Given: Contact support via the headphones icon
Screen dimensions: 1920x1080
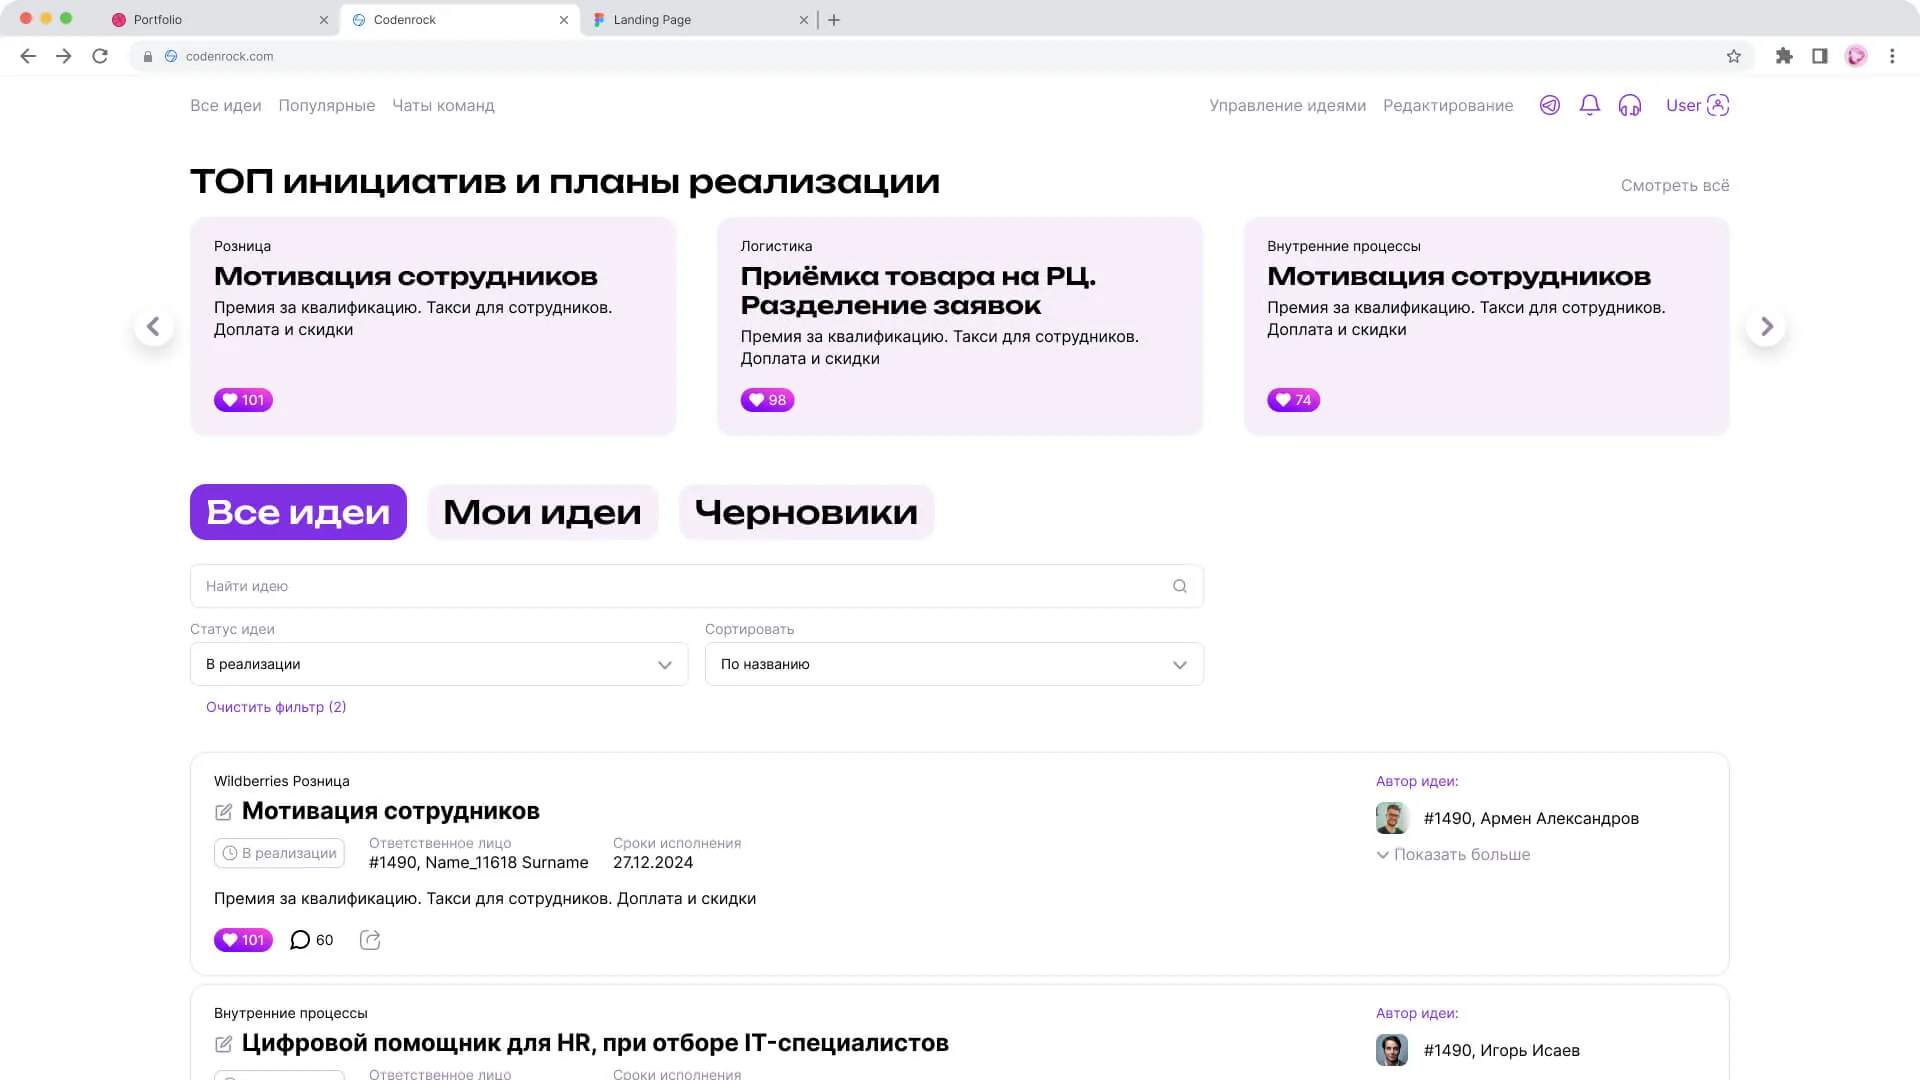Looking at the screenshot, I should coord(1630,105).
